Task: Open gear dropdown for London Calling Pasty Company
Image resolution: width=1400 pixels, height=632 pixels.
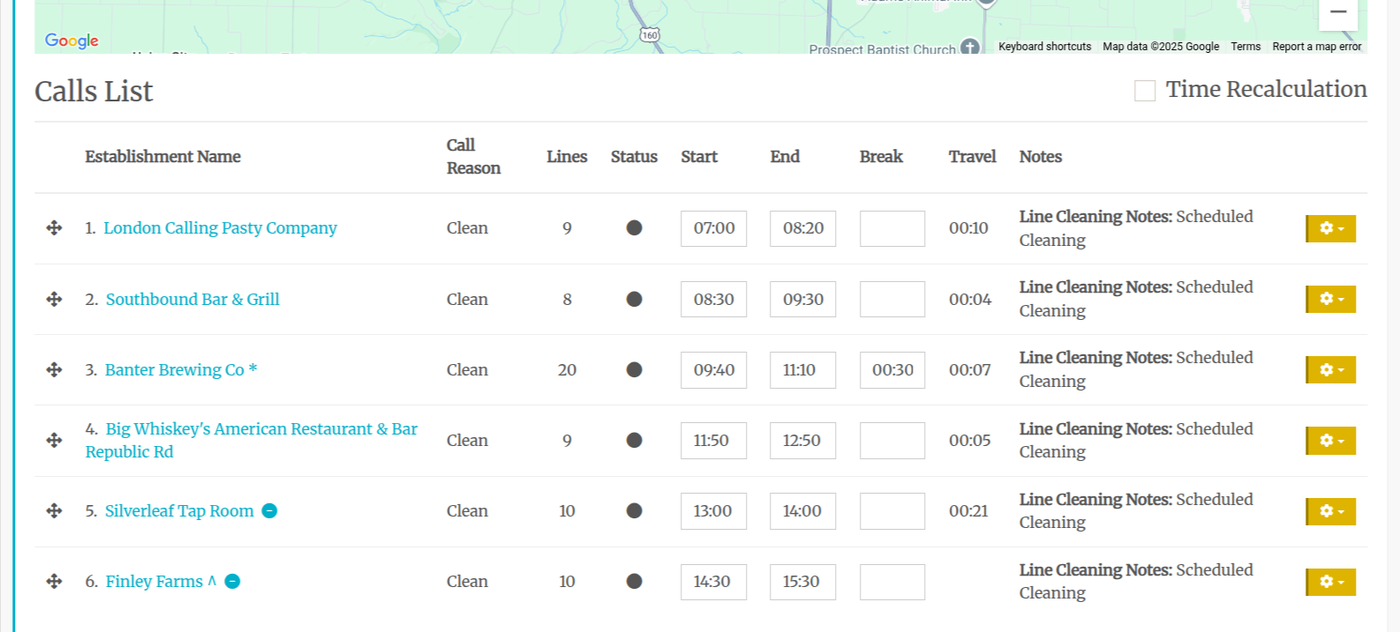Action: click(x=1331, y=228)
